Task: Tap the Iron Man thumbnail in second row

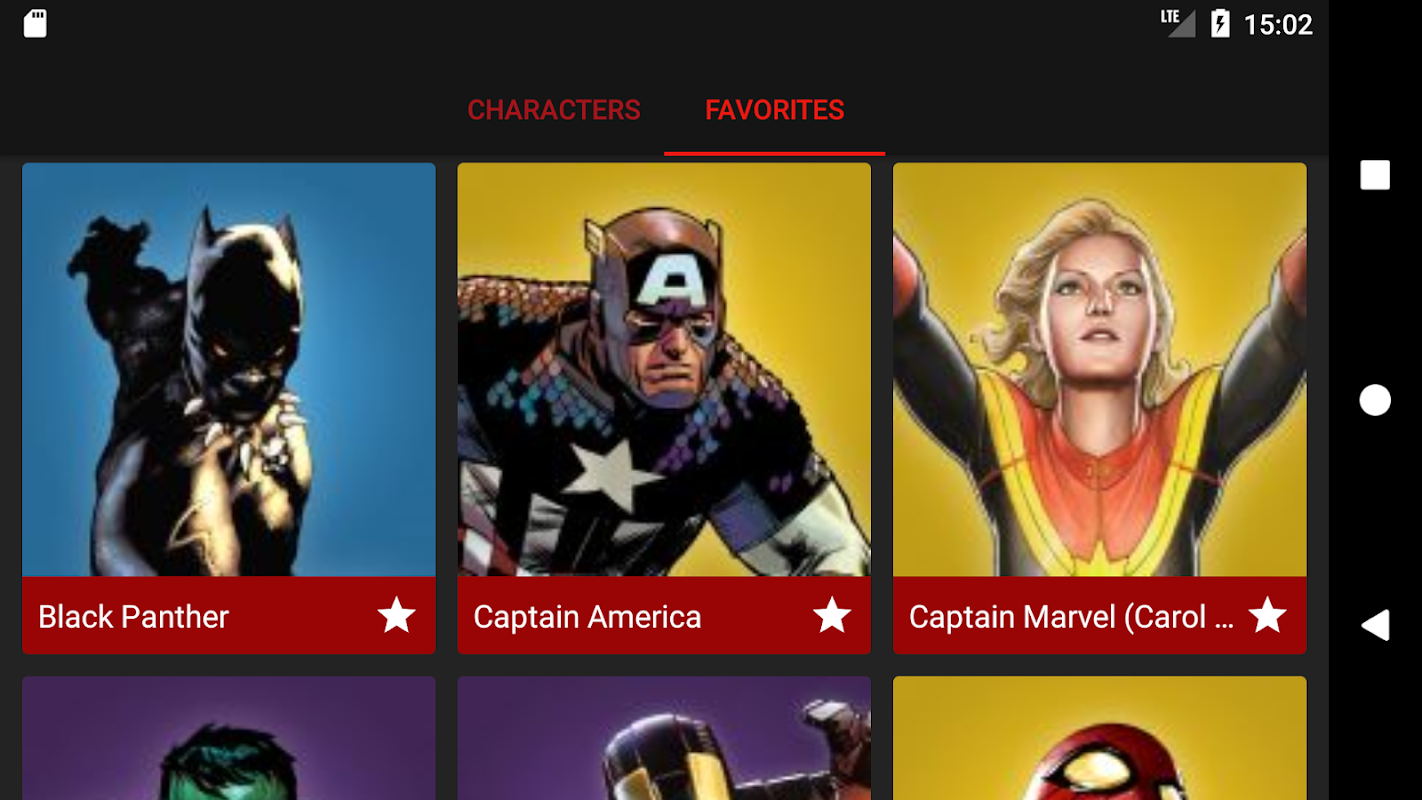Action: (664, 738)
